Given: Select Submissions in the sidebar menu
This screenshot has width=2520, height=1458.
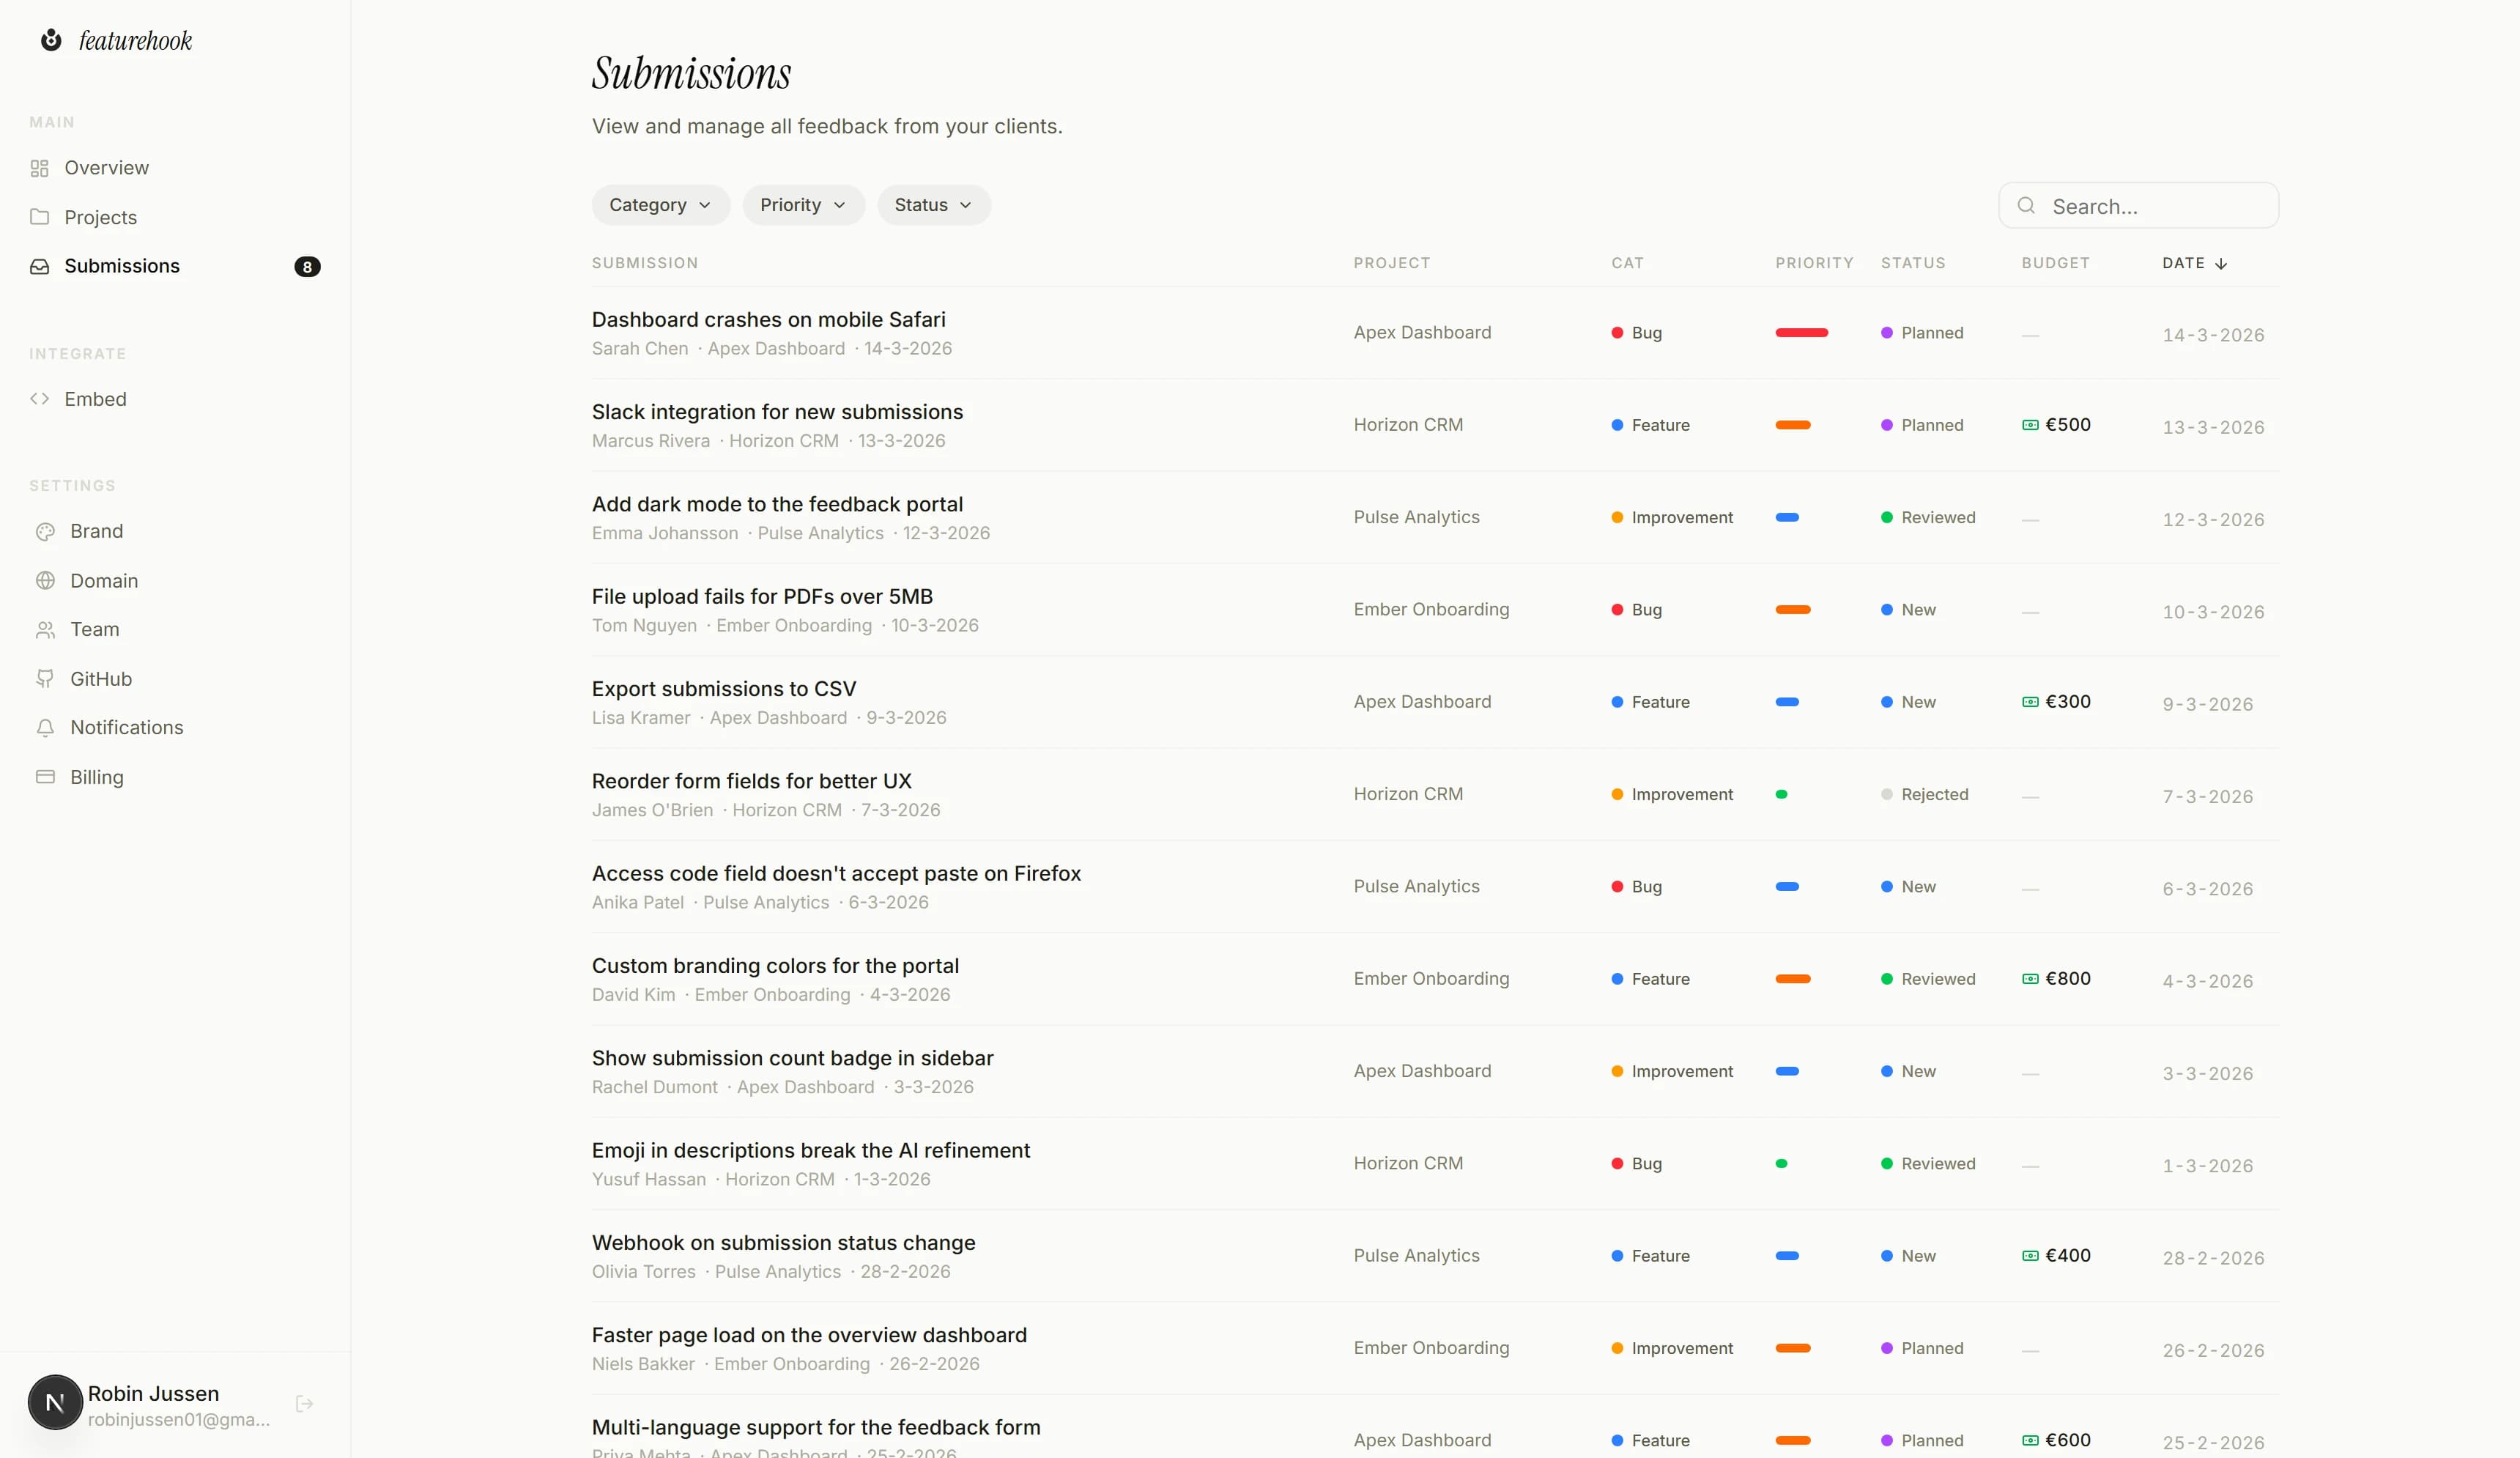Looking at the screenshot, I should tap(123, 266).
